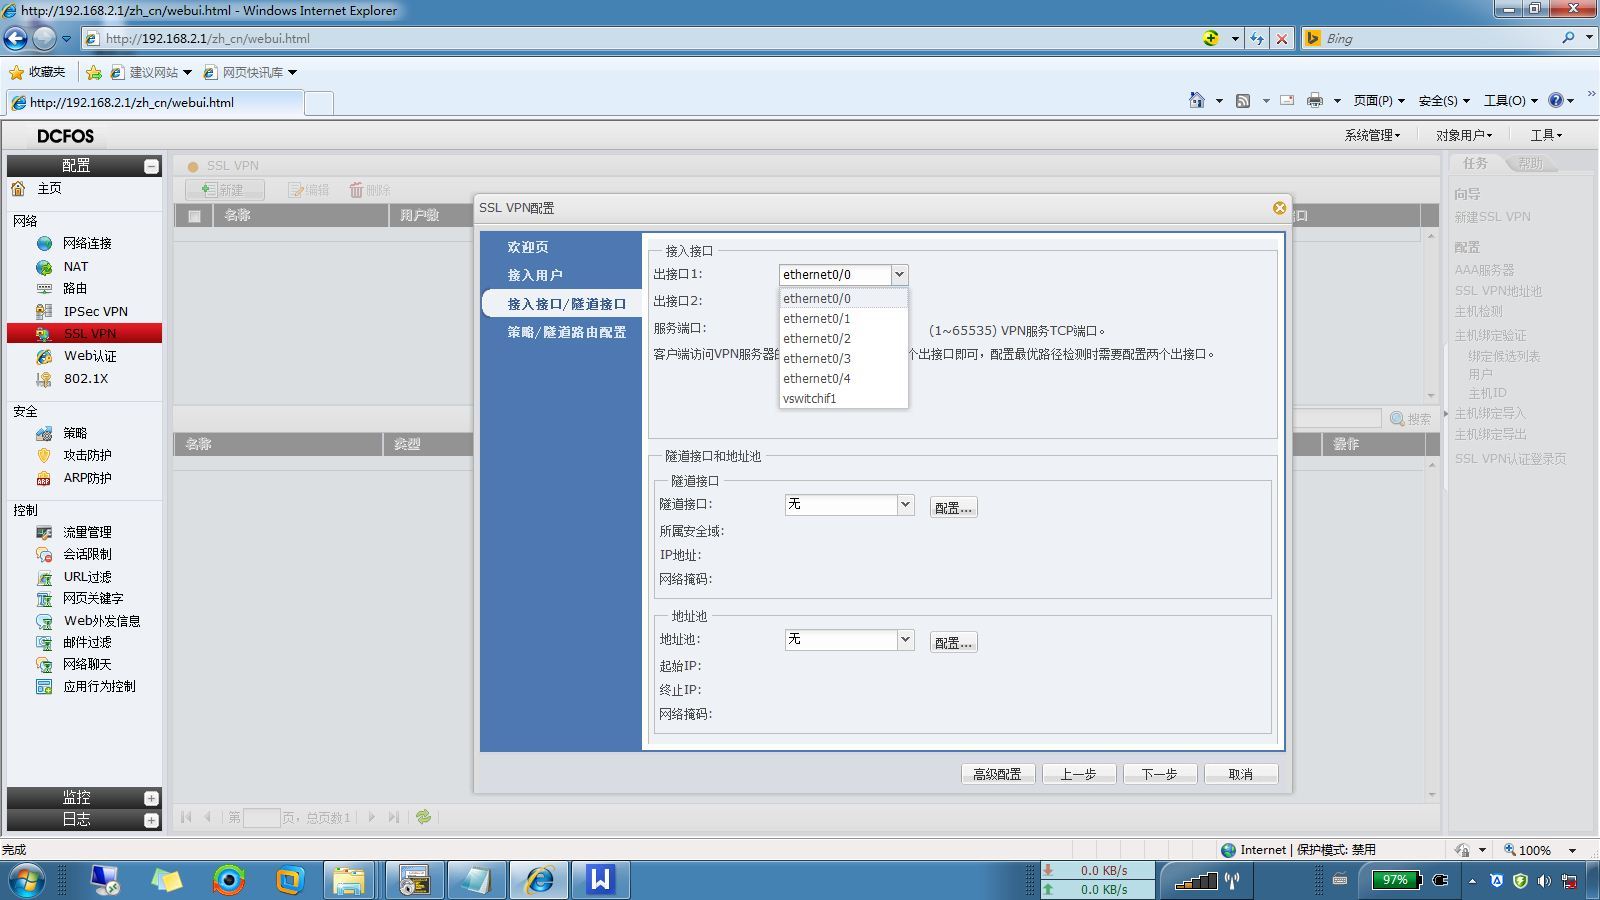
Task: Open 策略 policy entry
Action: tap(75, 433)
